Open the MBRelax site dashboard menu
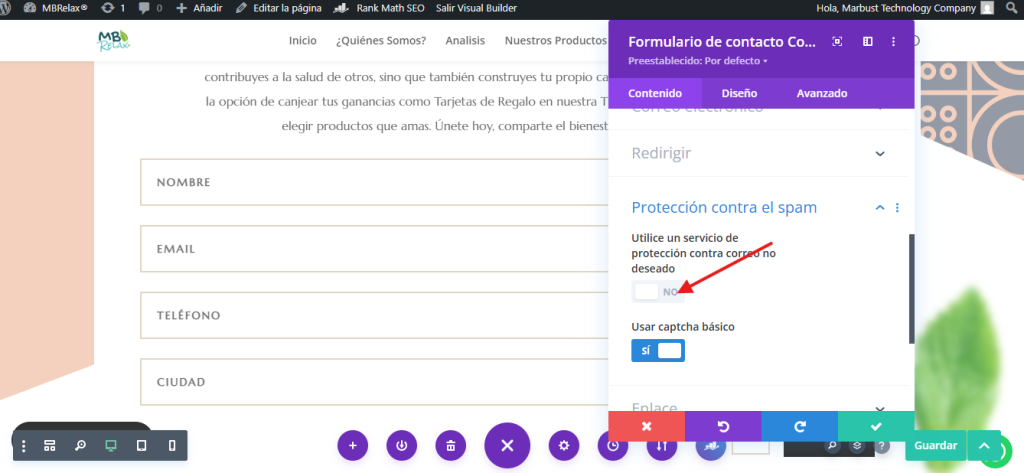Viewport: 1024px width, 473px height. tap(56, 8)
